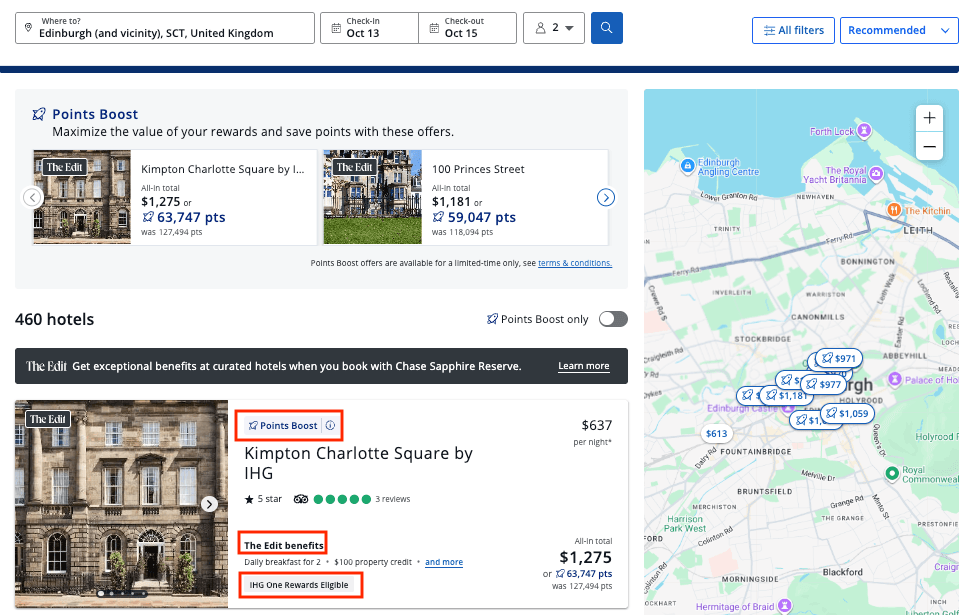Viewport: 966px width, 615px height.
Task: Click Learn more on The Edit banner
Action: [x=583, y=366]
